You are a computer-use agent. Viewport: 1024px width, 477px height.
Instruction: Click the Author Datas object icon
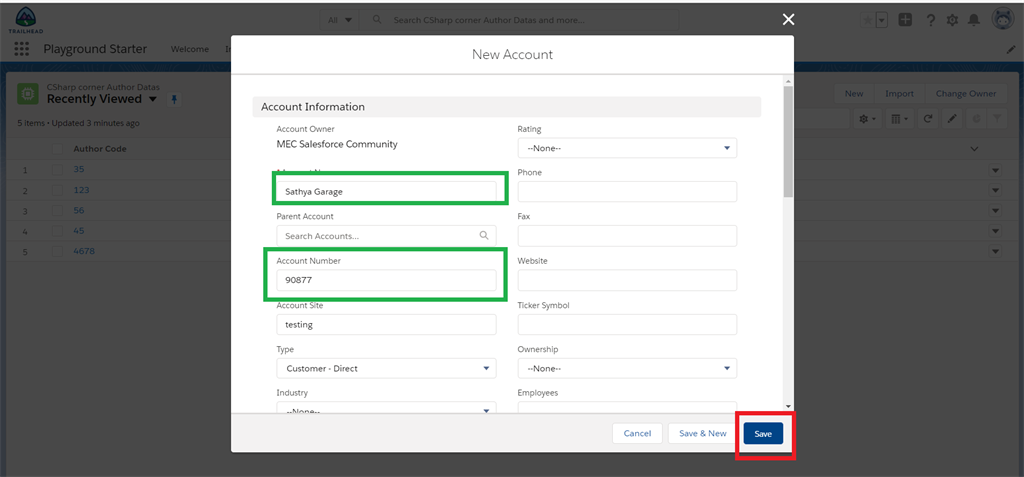(x=28, y=93)
